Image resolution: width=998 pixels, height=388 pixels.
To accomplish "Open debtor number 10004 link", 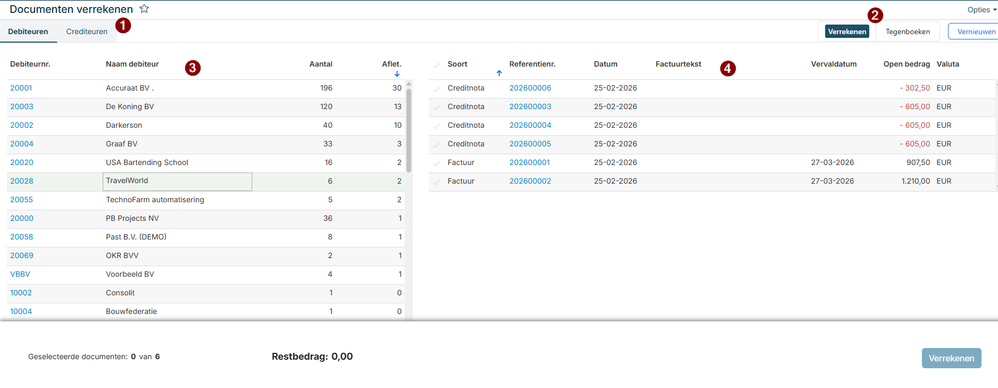I will (x=21, y=312).
